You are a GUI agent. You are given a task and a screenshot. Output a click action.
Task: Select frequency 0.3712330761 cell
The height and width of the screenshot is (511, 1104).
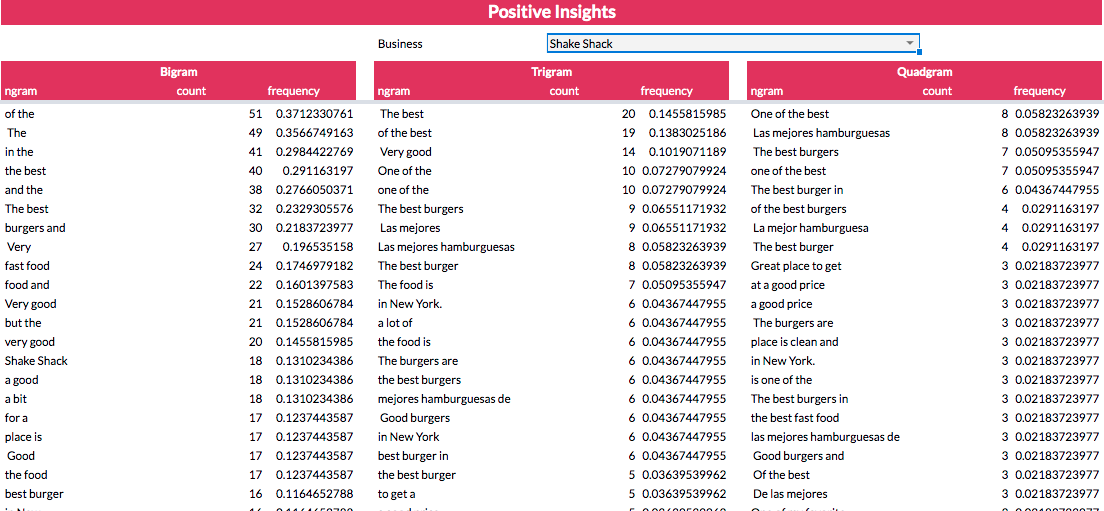(x=314, y=114)
